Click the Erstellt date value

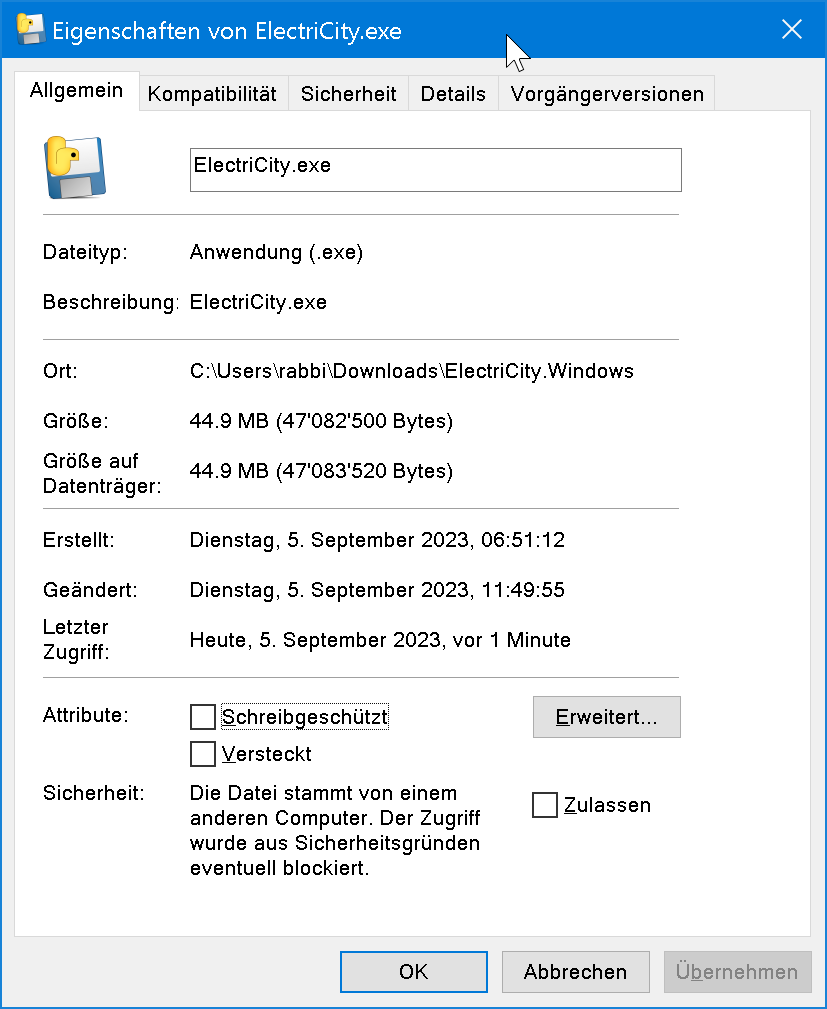pos(377,540)
